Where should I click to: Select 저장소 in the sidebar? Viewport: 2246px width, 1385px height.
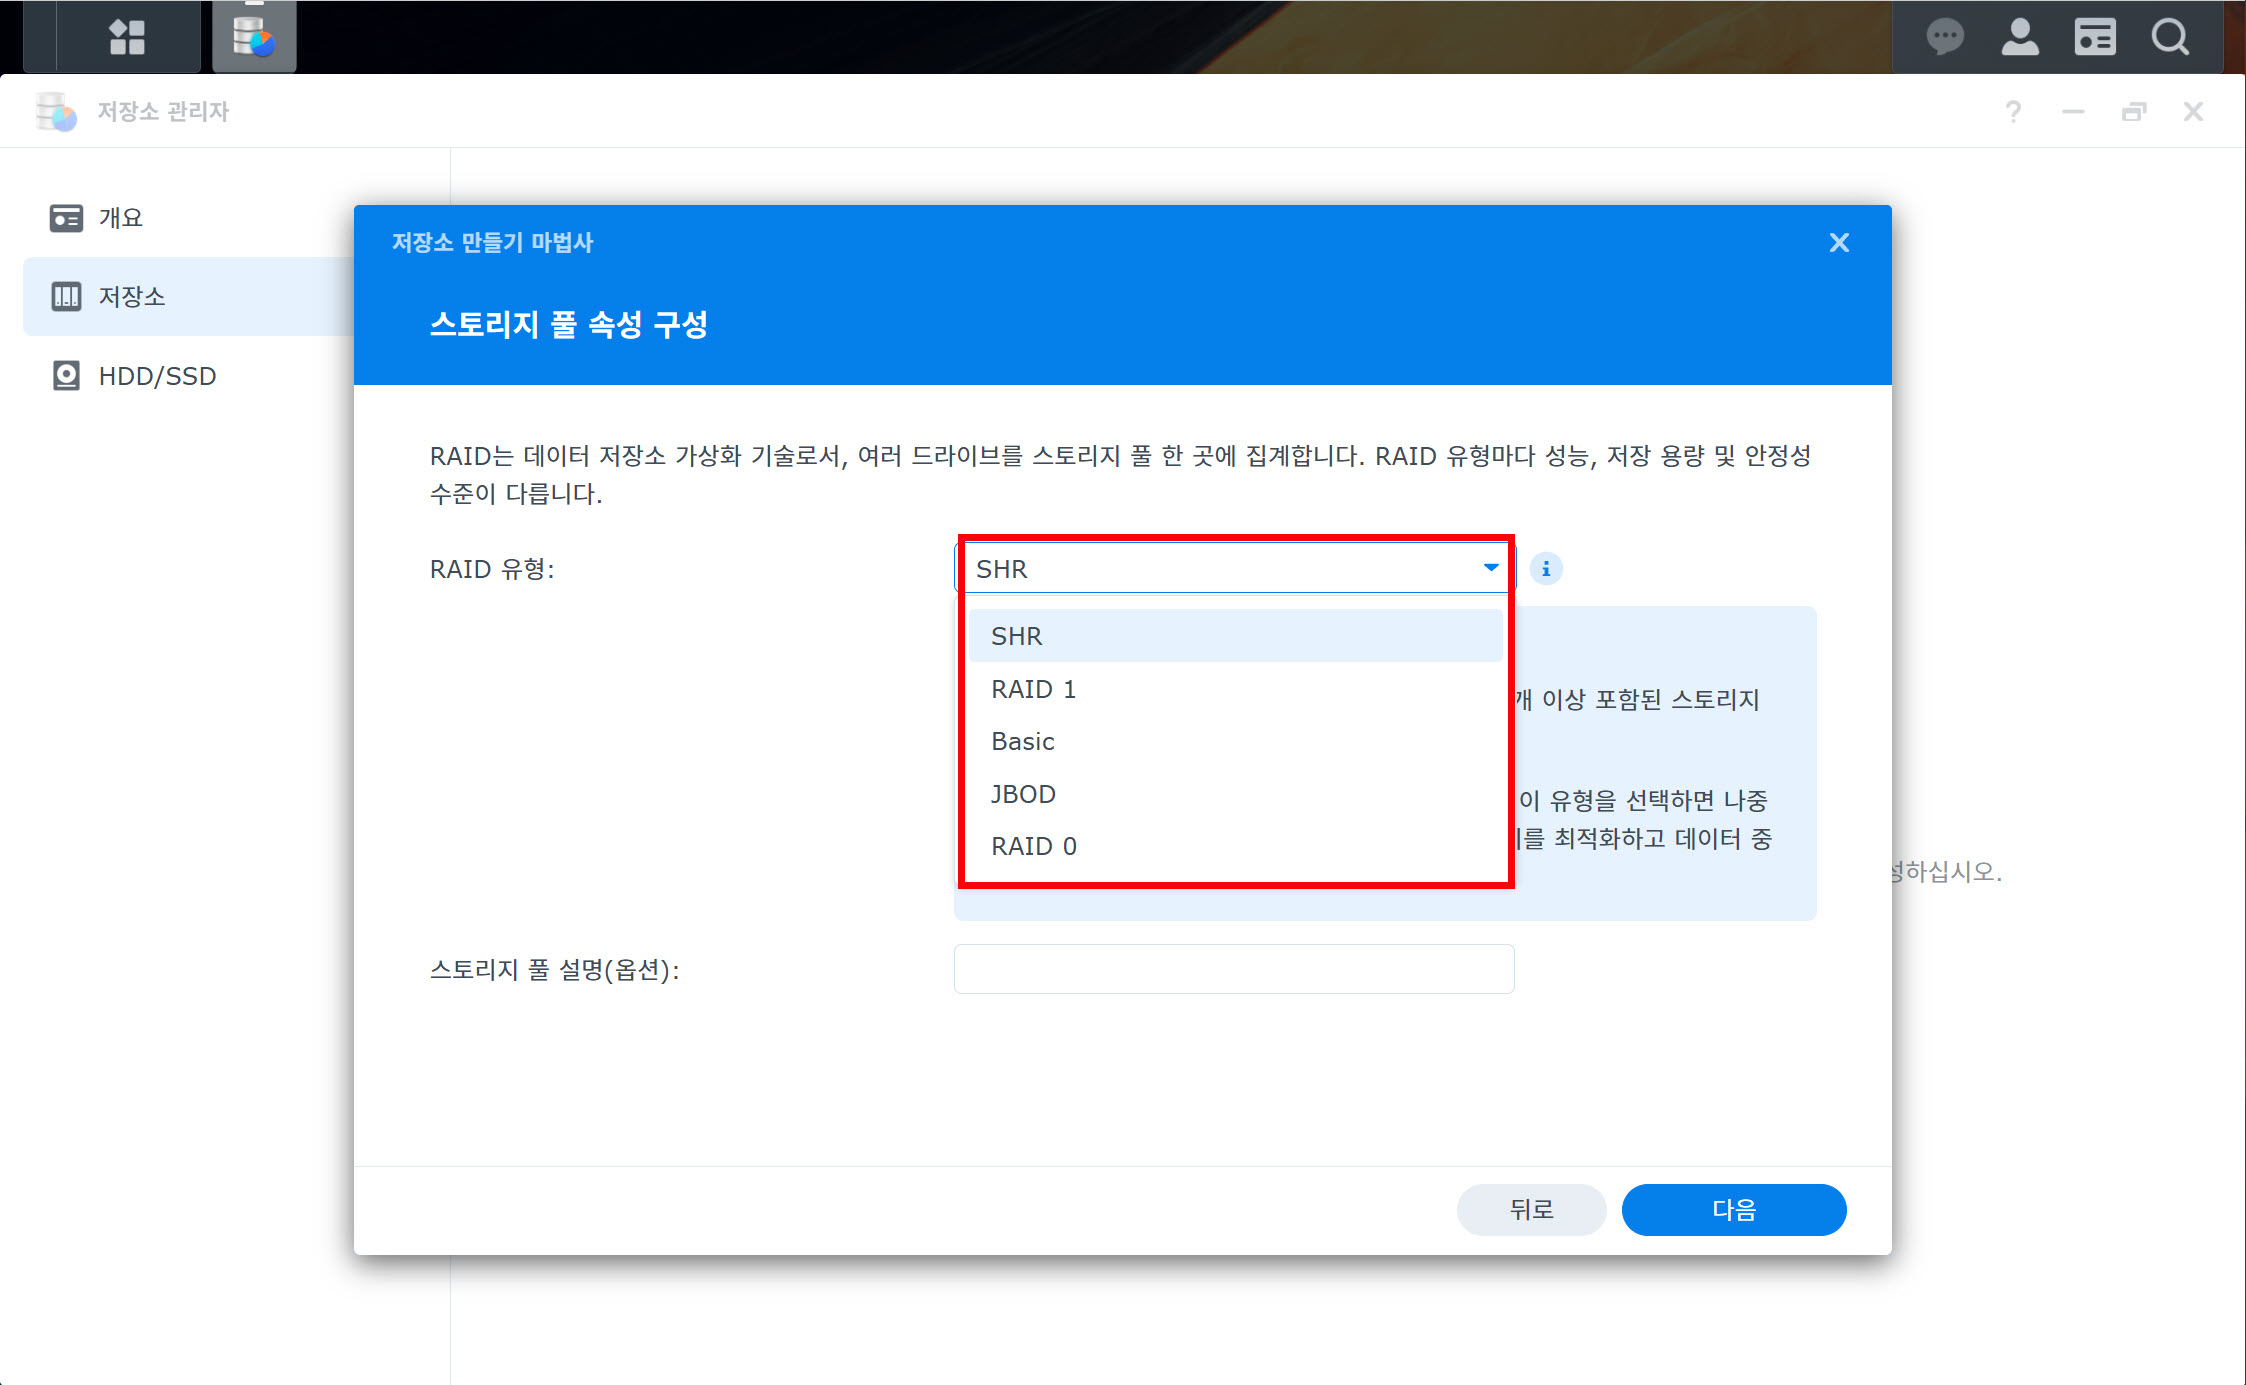131,297
